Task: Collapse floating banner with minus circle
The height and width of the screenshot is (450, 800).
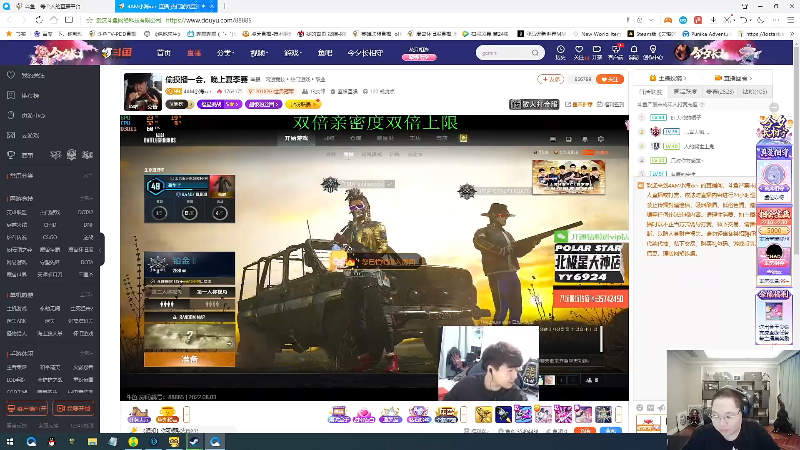Action: pyautogui.click(x=774, y=108)
